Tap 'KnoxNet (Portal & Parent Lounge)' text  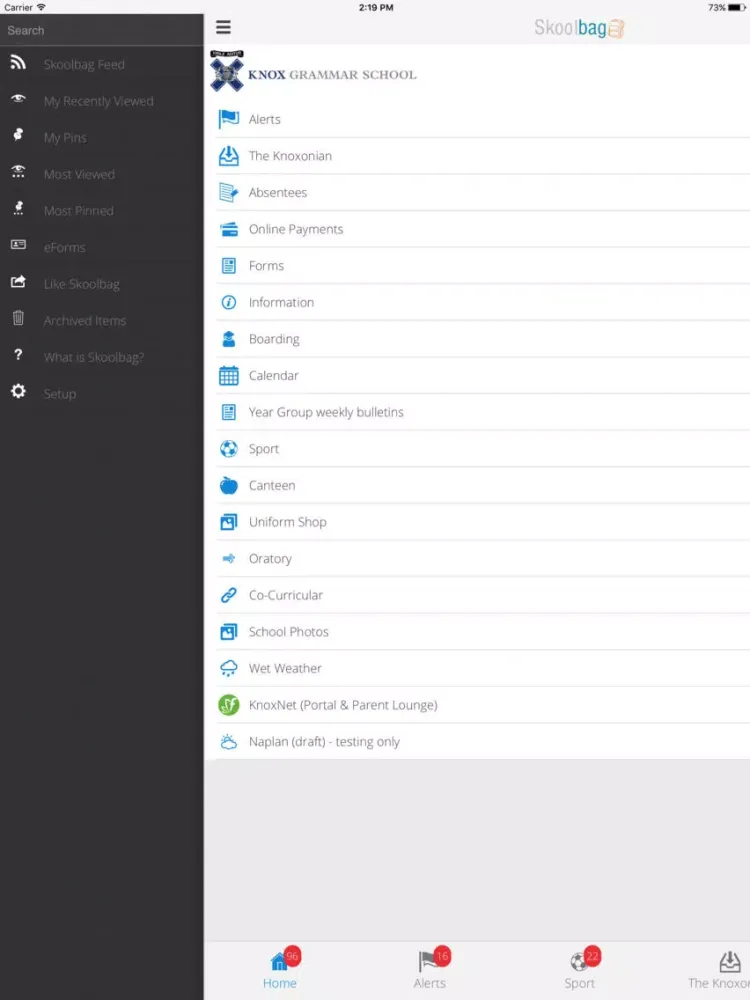[343, 705]
